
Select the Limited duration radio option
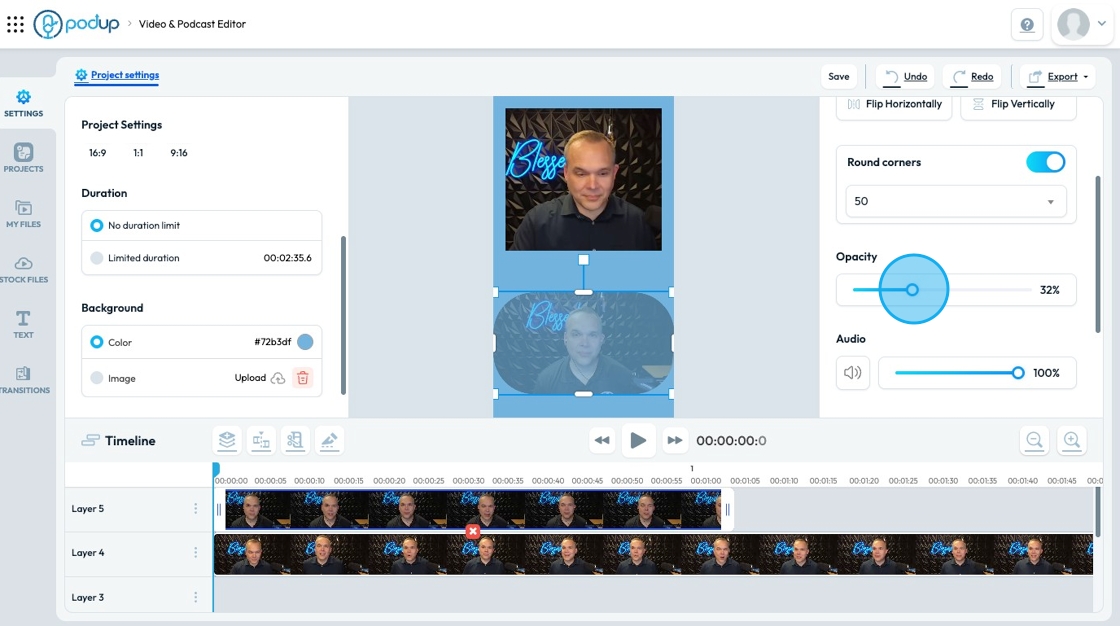coord(96,258)
